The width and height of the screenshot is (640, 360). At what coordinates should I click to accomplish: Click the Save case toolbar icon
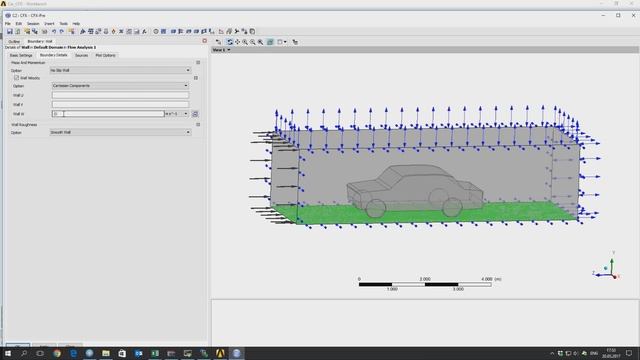coord(9,31)
